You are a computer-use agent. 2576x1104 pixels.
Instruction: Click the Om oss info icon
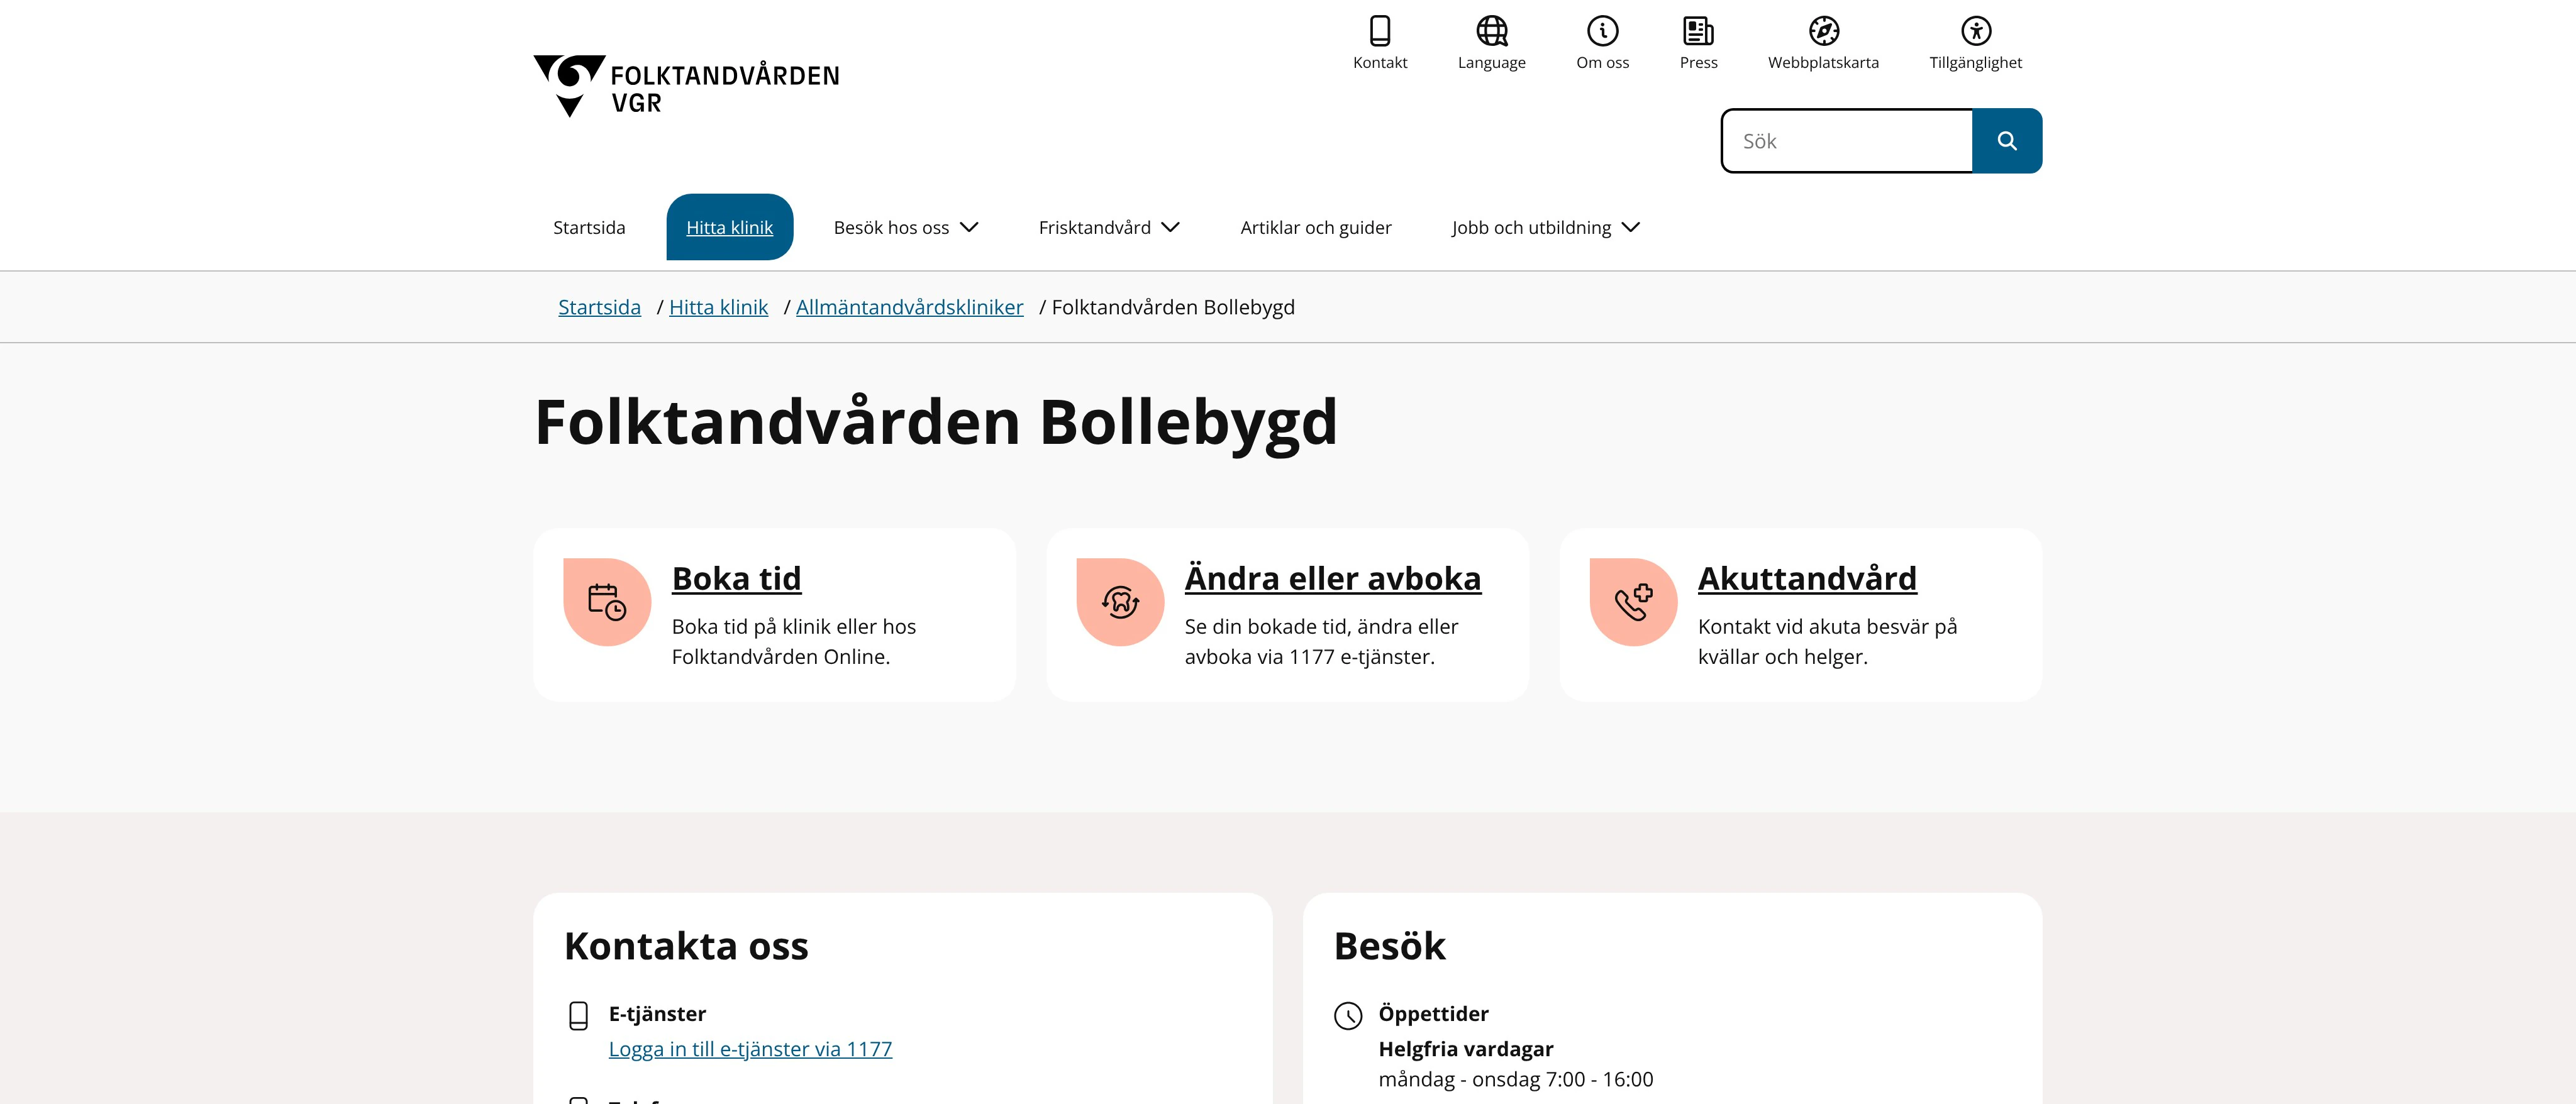[x=1602, y=31]
